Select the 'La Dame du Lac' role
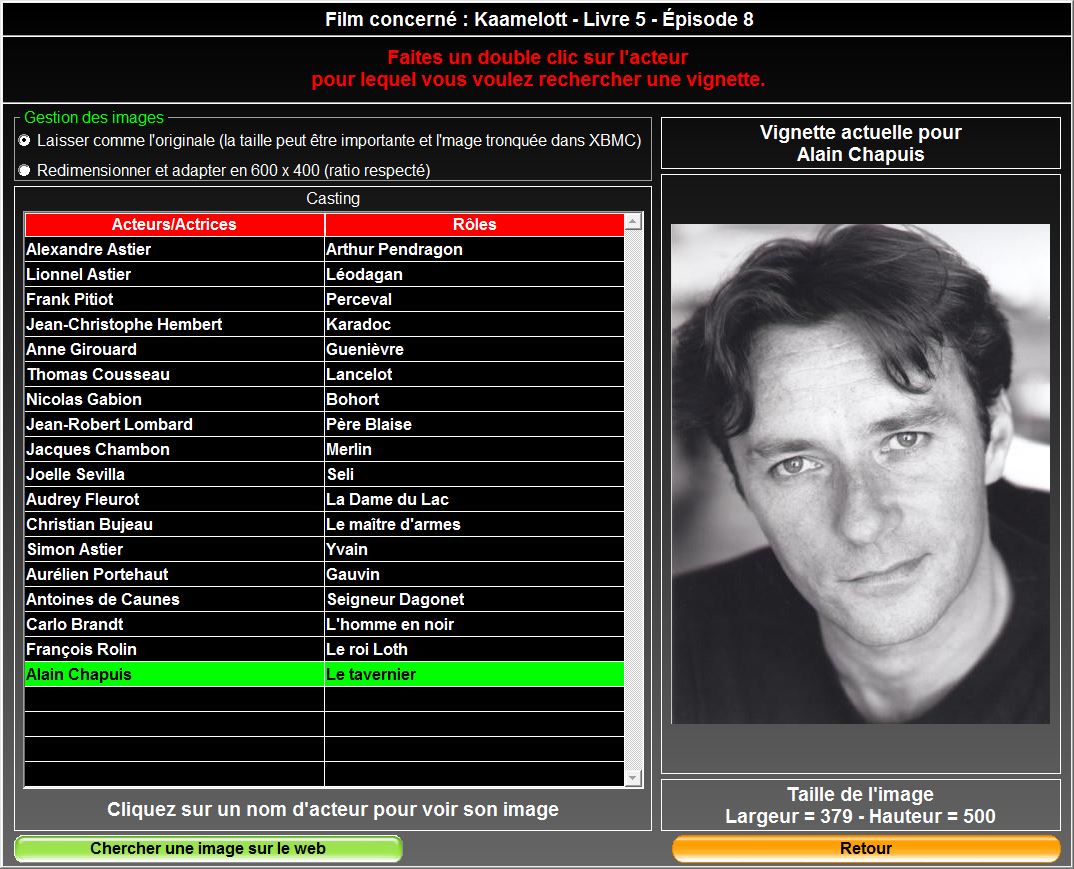The width and height of the screenshot is (1074, 869). [475, 499]
